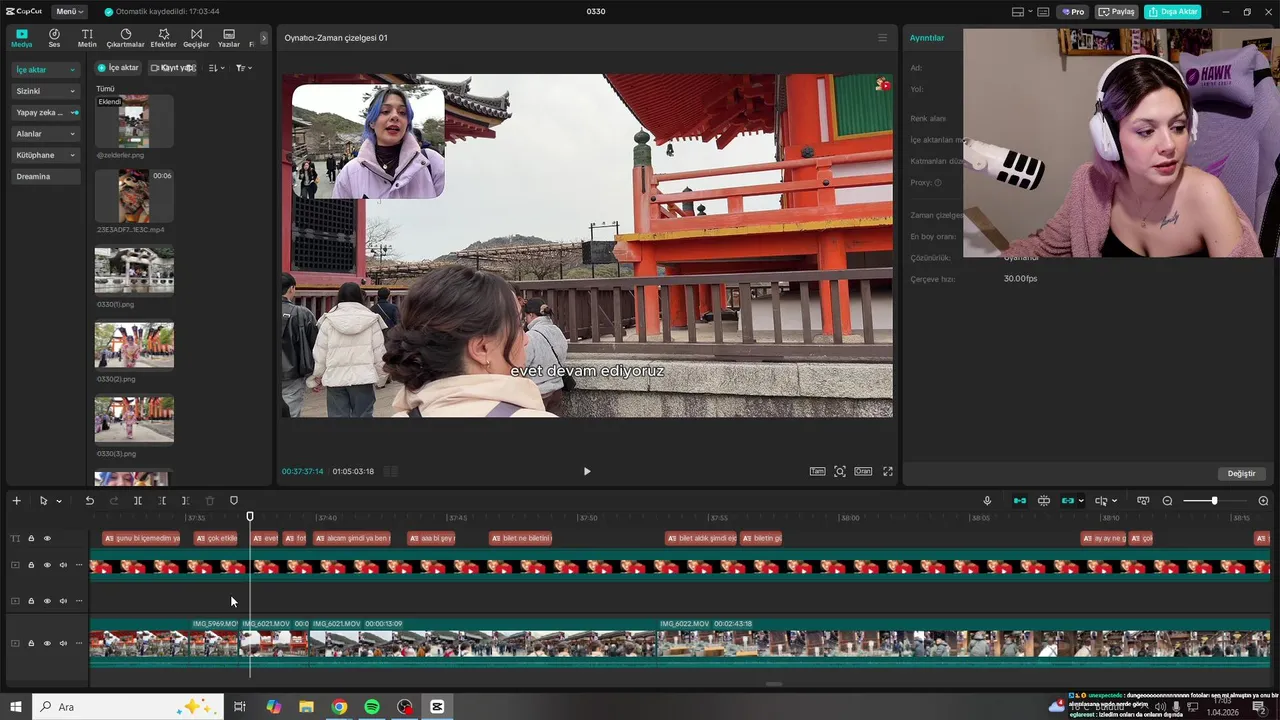1280x720 pixels.
Task: Open Dreamina in the sidebar
Action: pyautogui.click(x=46, y=177)
